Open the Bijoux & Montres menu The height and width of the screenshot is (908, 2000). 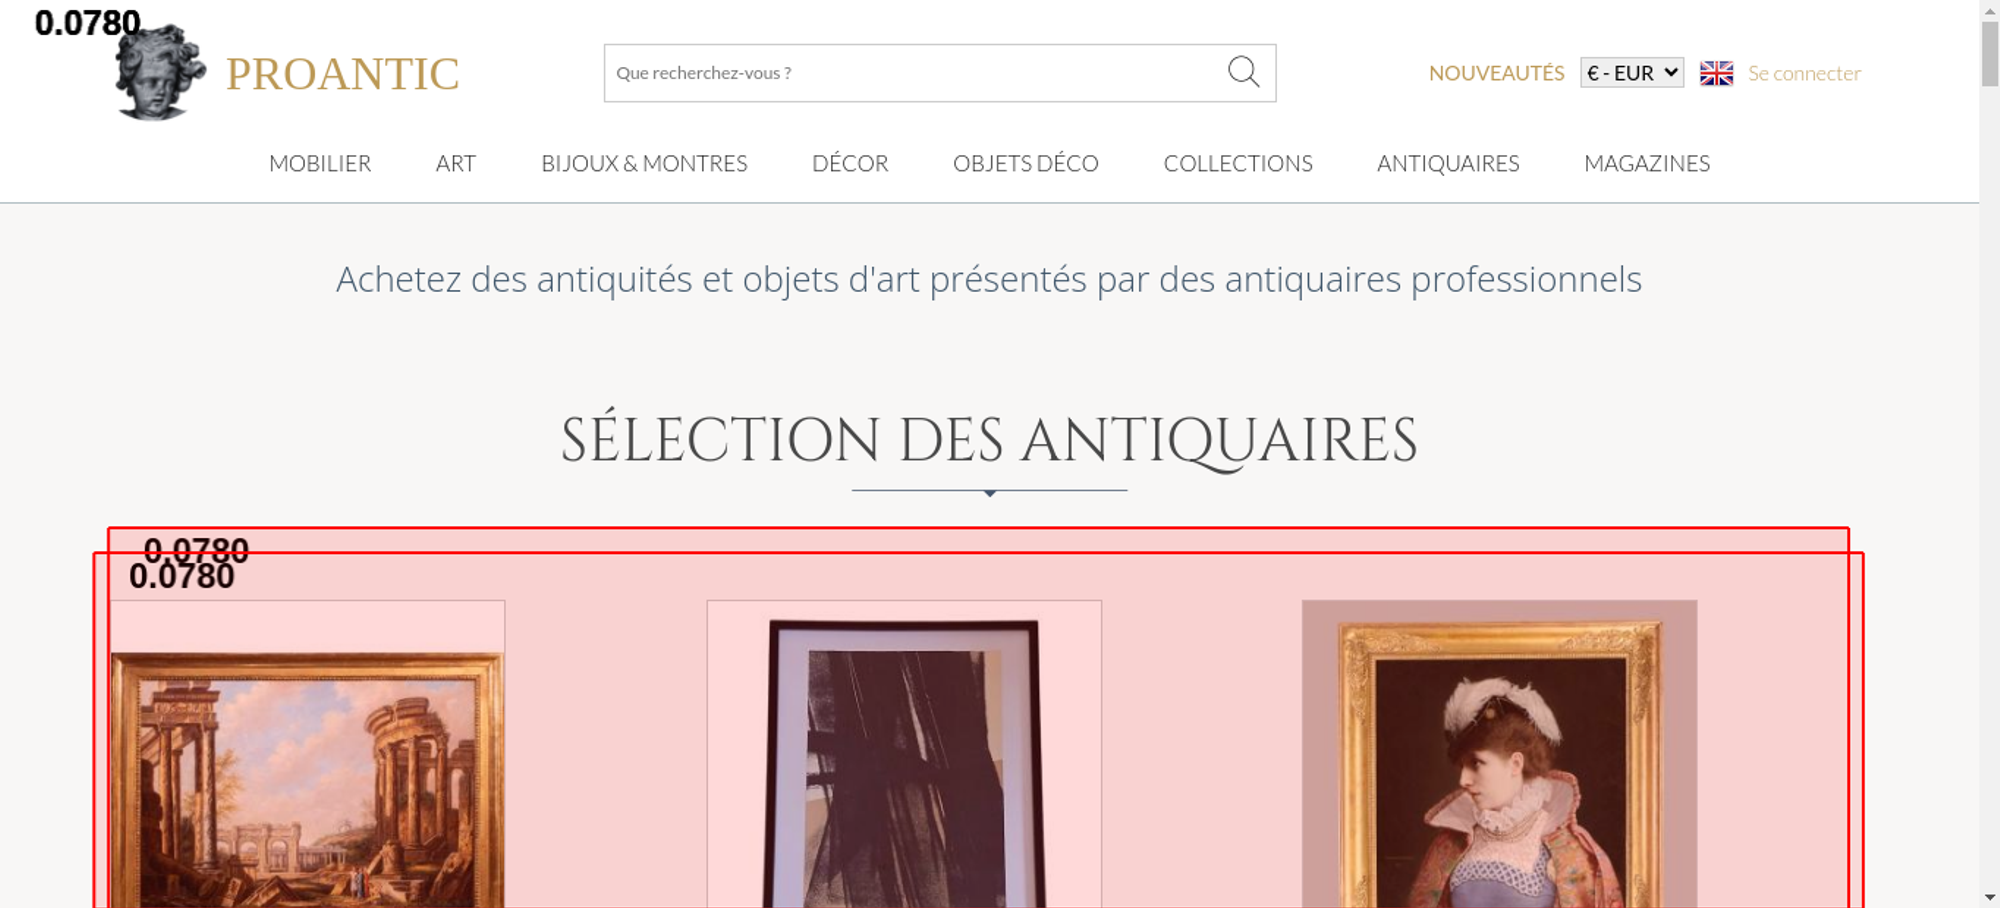point(644,163)
